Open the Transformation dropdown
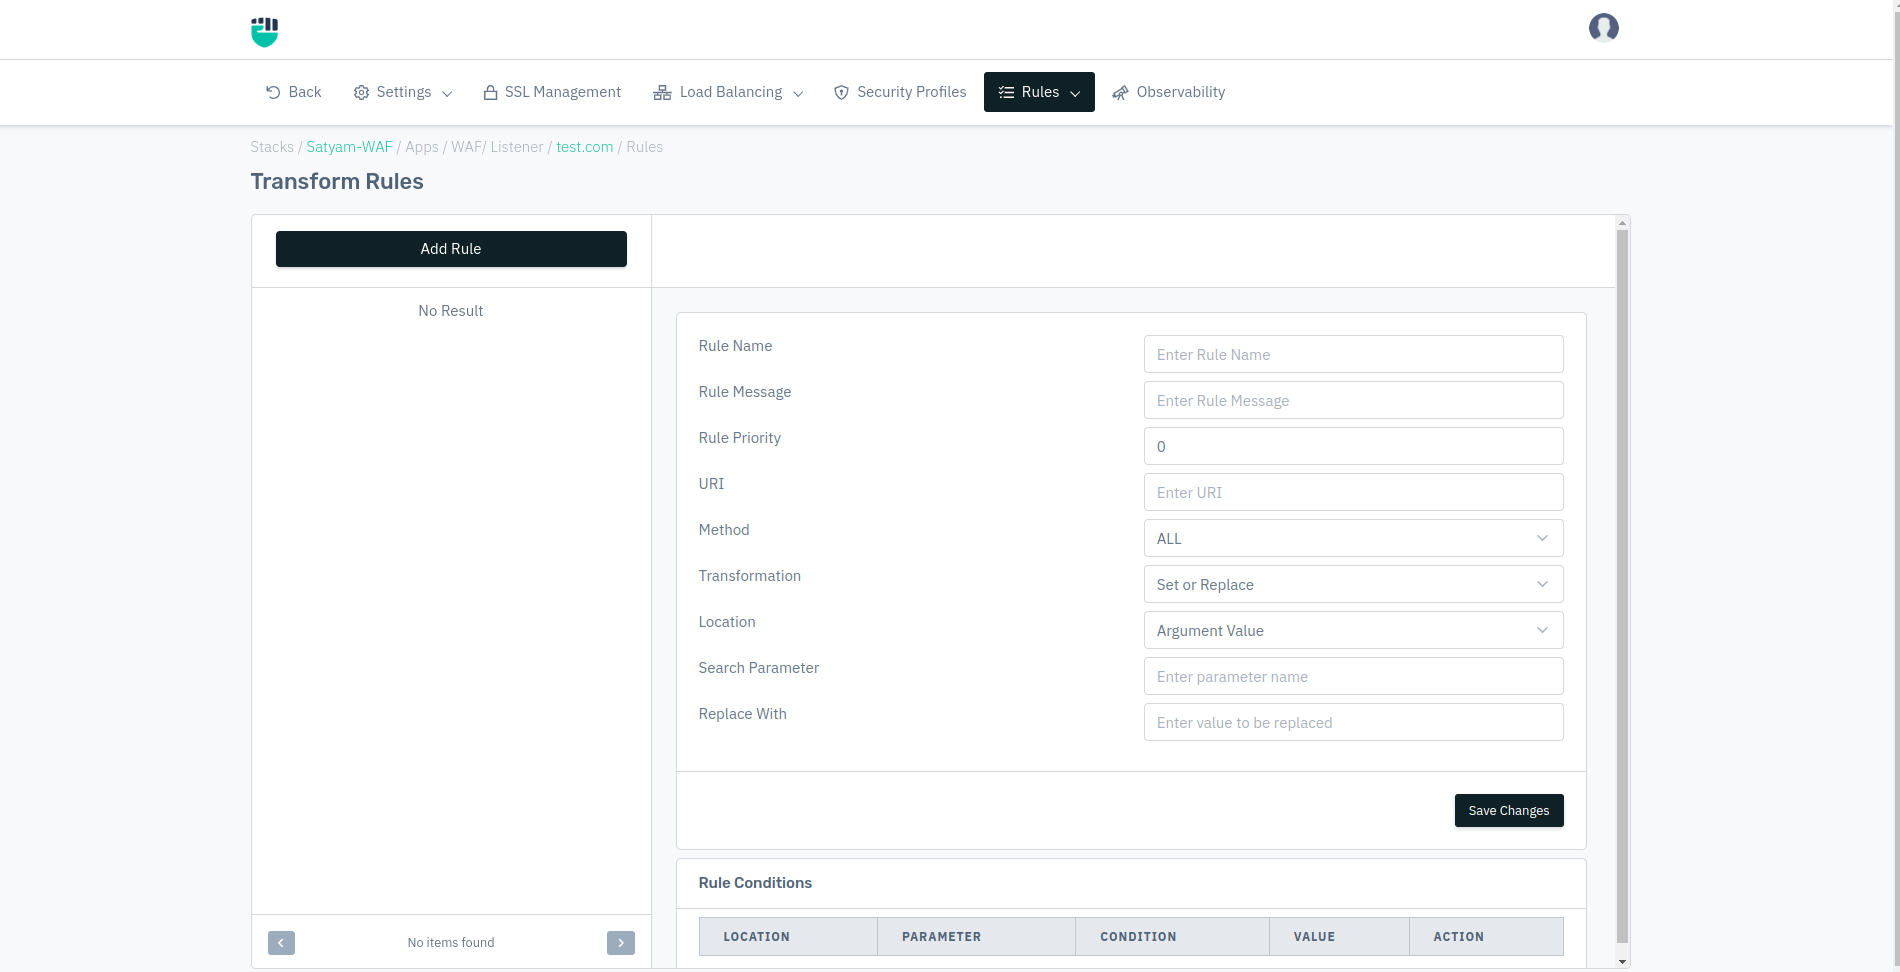The height and width of the screenshot is (972, 1900). pyautogui.click(x=1352, y=584)
